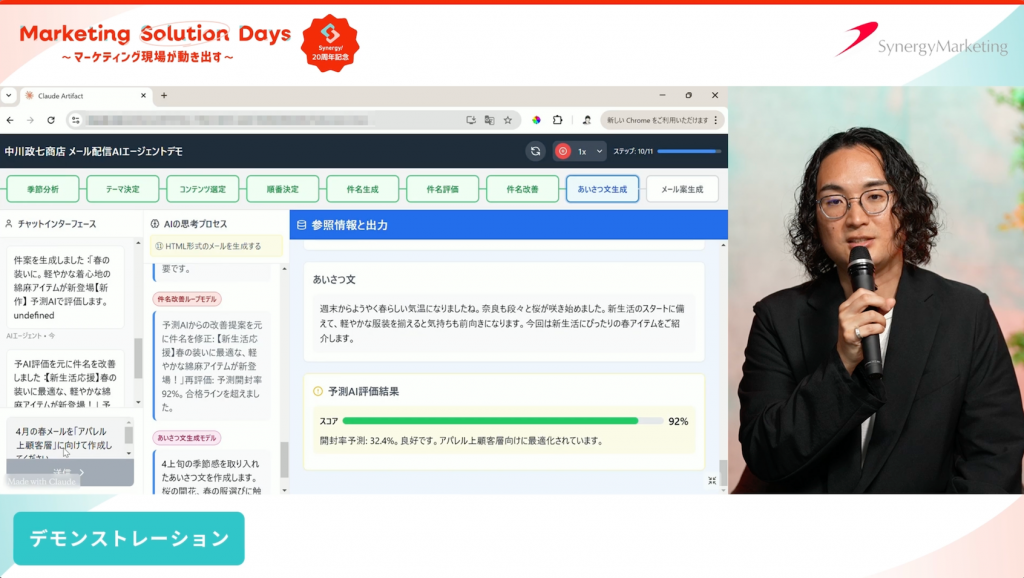Viewport: 1024px width, 578px height.
Task: Click the あいさつ文 heading
Action: click(334, 280)
